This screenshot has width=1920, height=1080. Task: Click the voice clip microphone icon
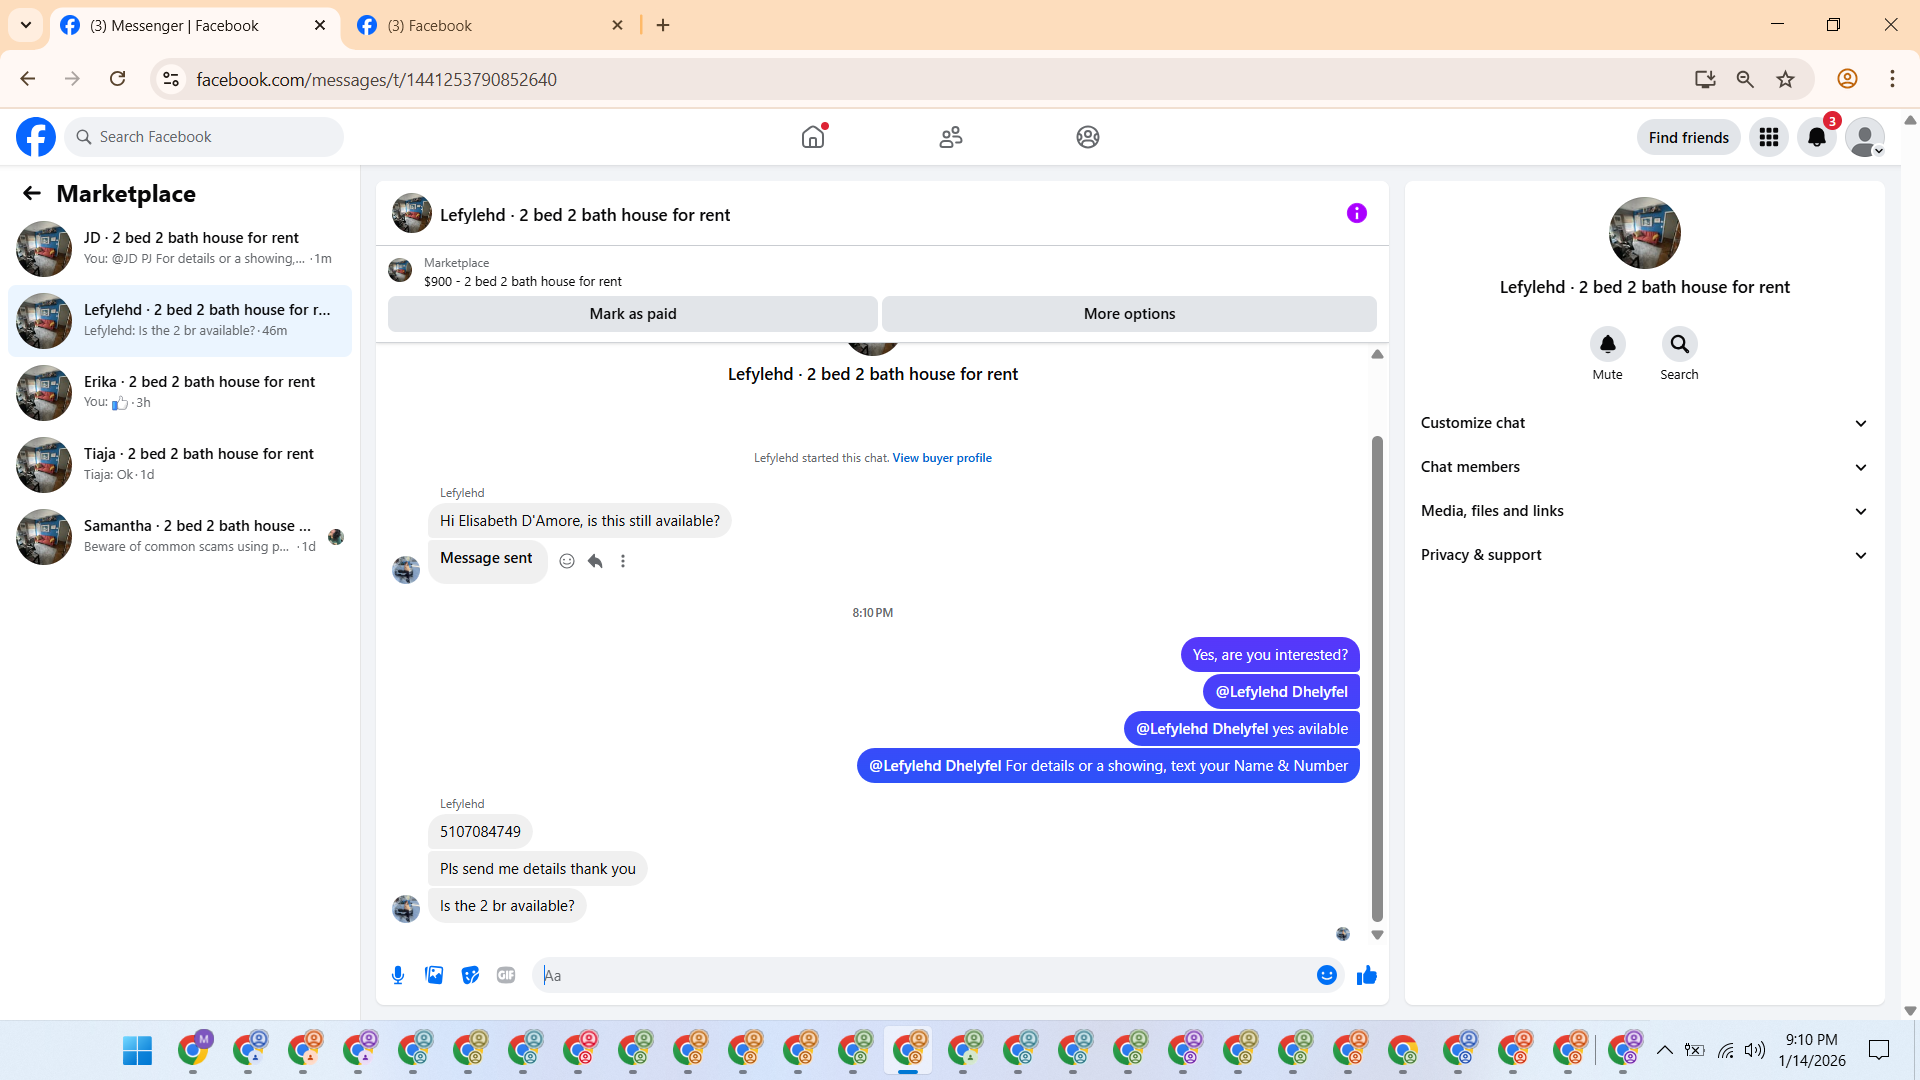point(398,975)
